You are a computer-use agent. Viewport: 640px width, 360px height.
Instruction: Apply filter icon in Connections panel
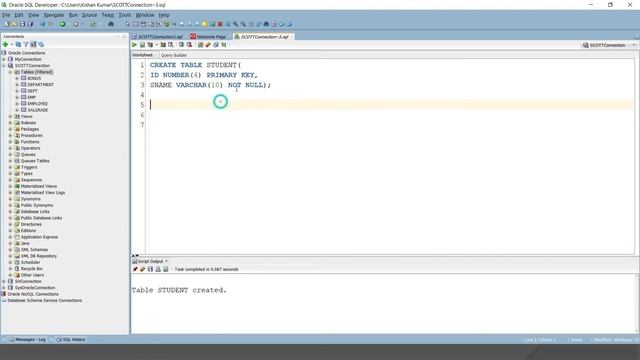click(x=26, y=44)
